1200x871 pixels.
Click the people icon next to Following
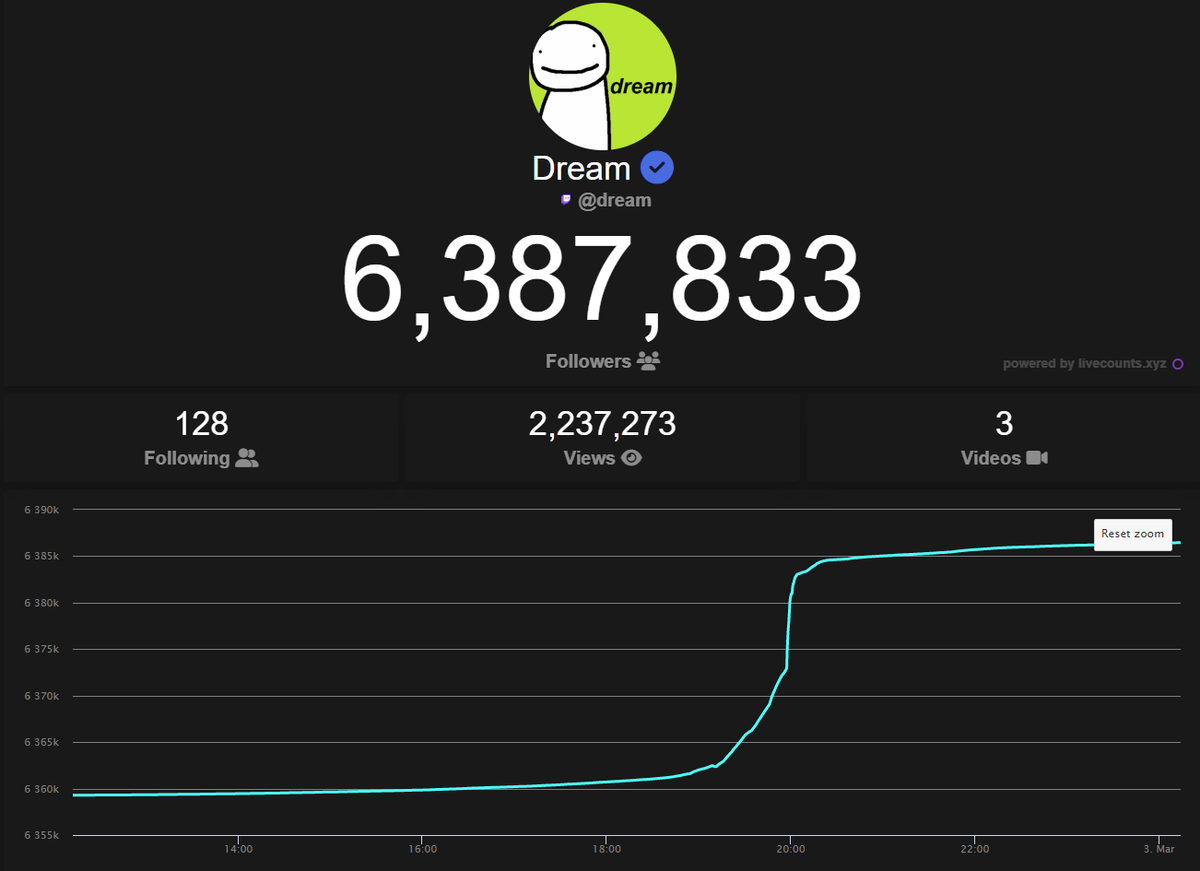pyautogui.click(x=247, y=458)
